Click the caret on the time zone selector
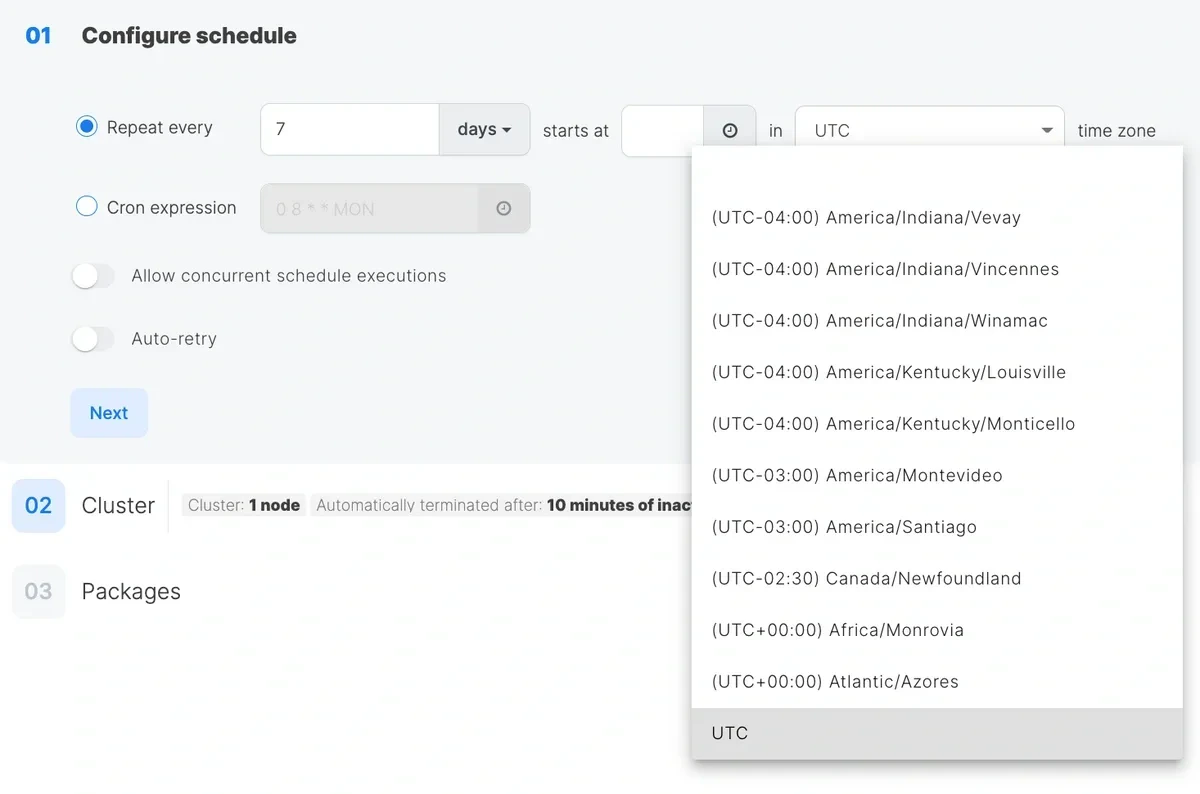 [x=1047, y=128]
